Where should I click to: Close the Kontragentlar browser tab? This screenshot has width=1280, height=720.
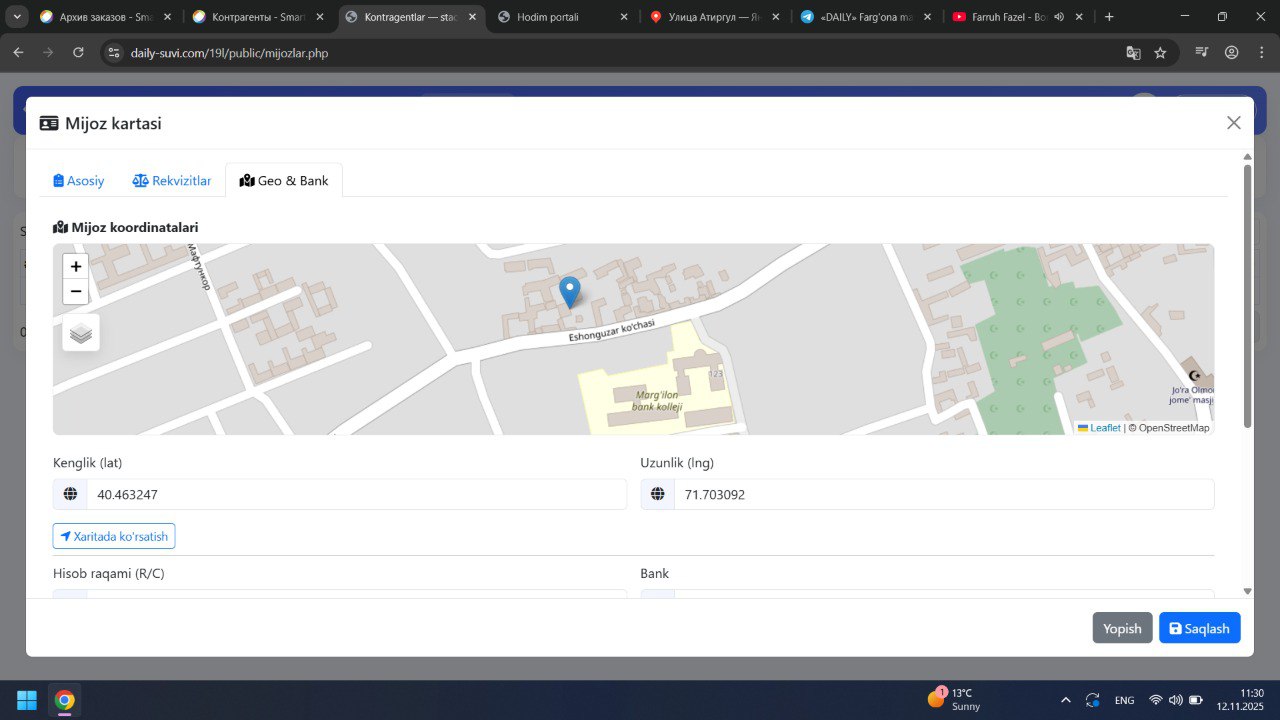click(x=472, y=17)
